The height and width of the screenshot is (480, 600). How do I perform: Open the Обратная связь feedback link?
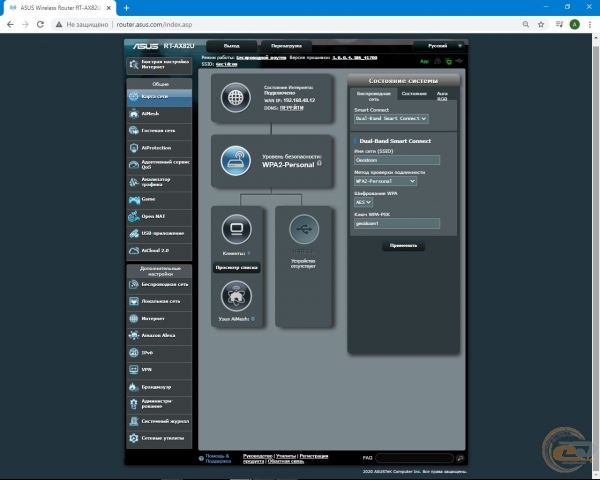(286, 461)
